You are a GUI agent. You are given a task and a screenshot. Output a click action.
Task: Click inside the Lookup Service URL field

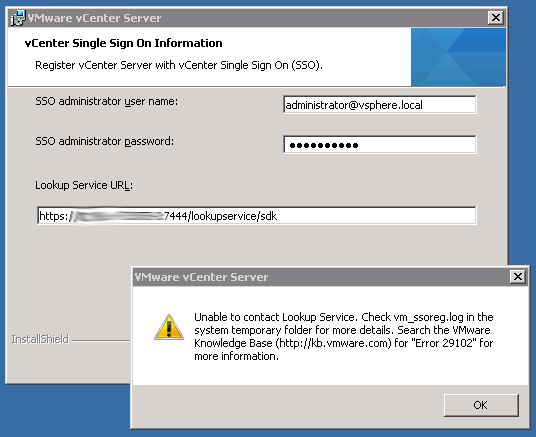256,216
